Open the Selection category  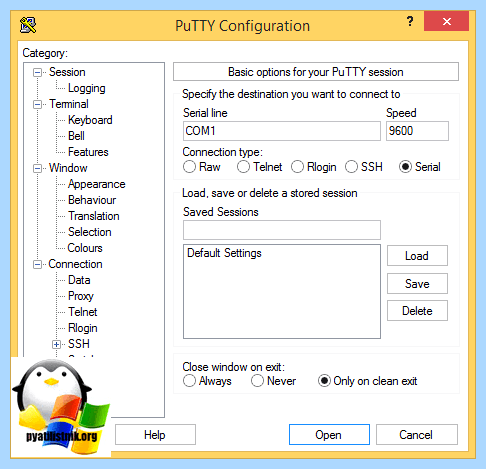[90, 232]
